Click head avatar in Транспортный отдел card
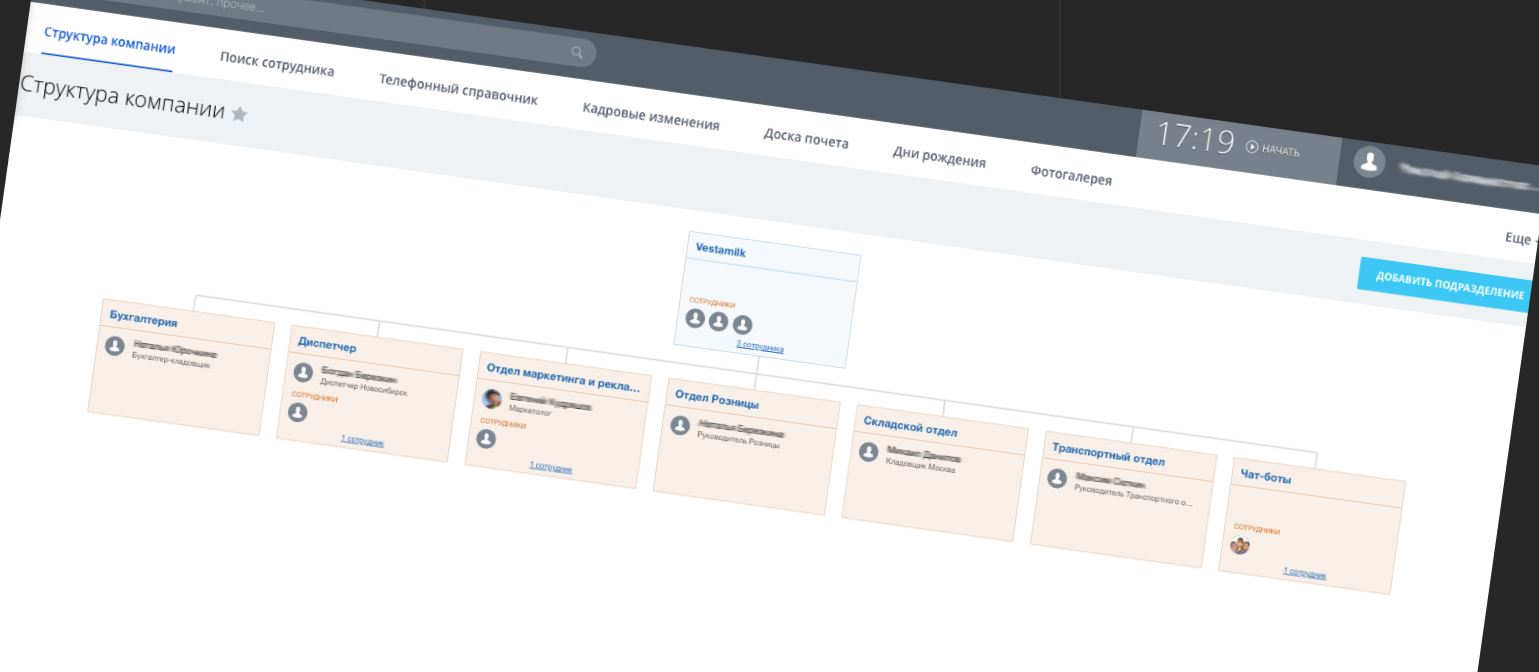 pyautogui.click(x=1057, y=478)
